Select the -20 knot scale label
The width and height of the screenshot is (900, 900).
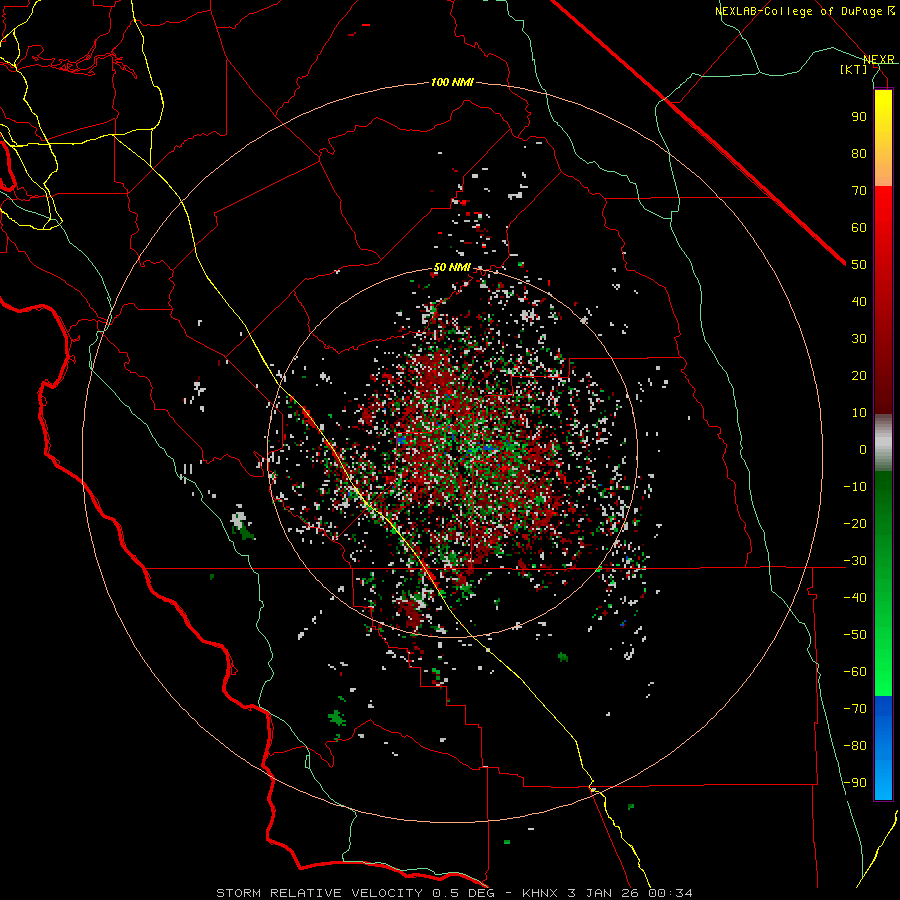[855, 523]
